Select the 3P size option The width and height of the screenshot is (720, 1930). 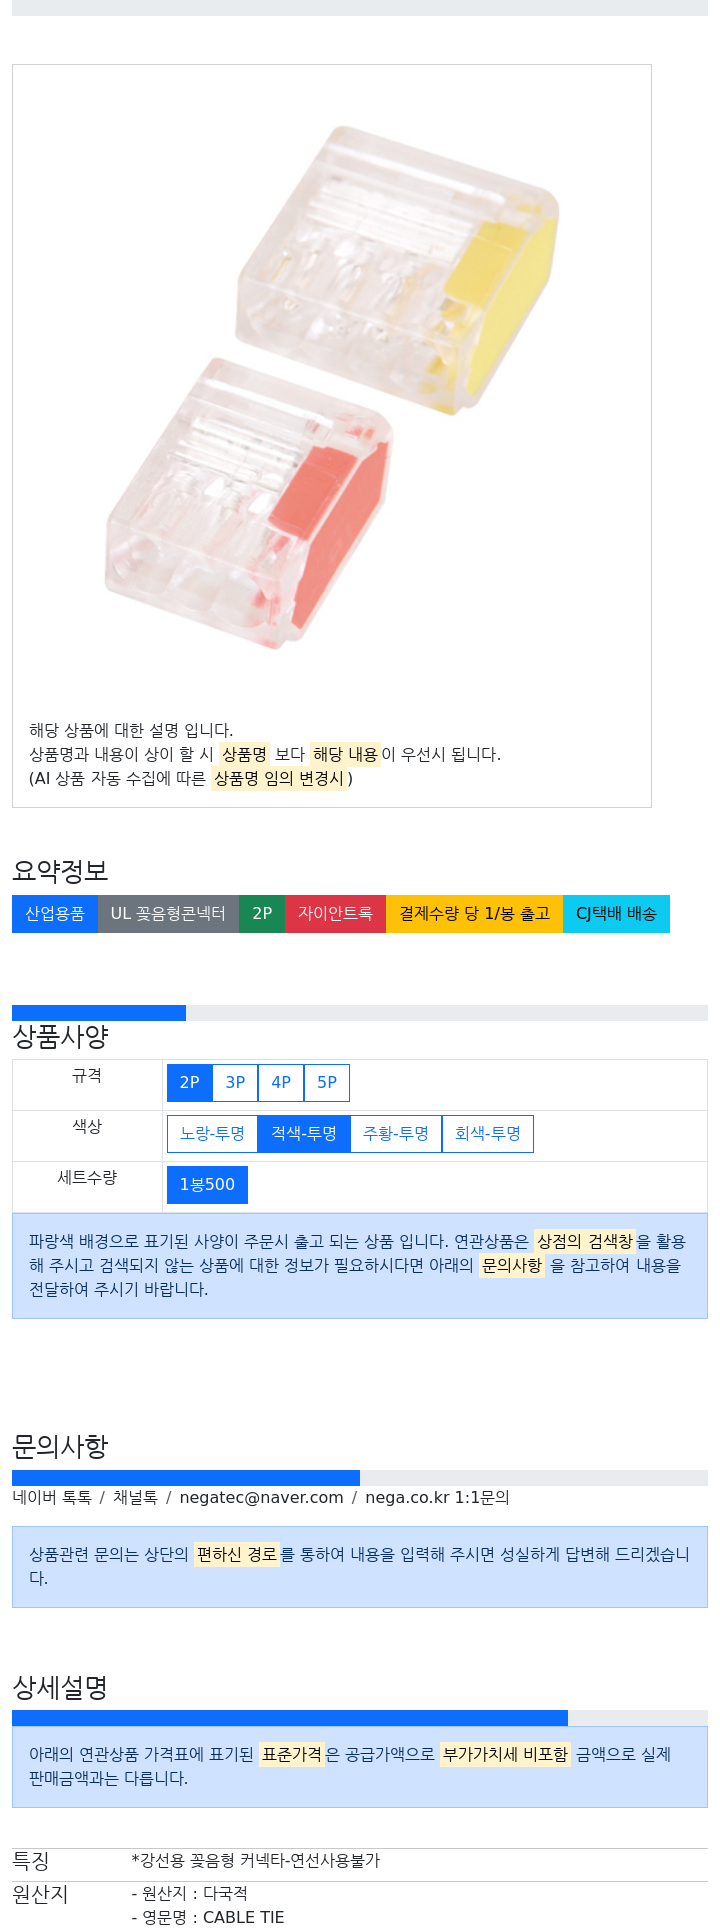coord(235,1083)
